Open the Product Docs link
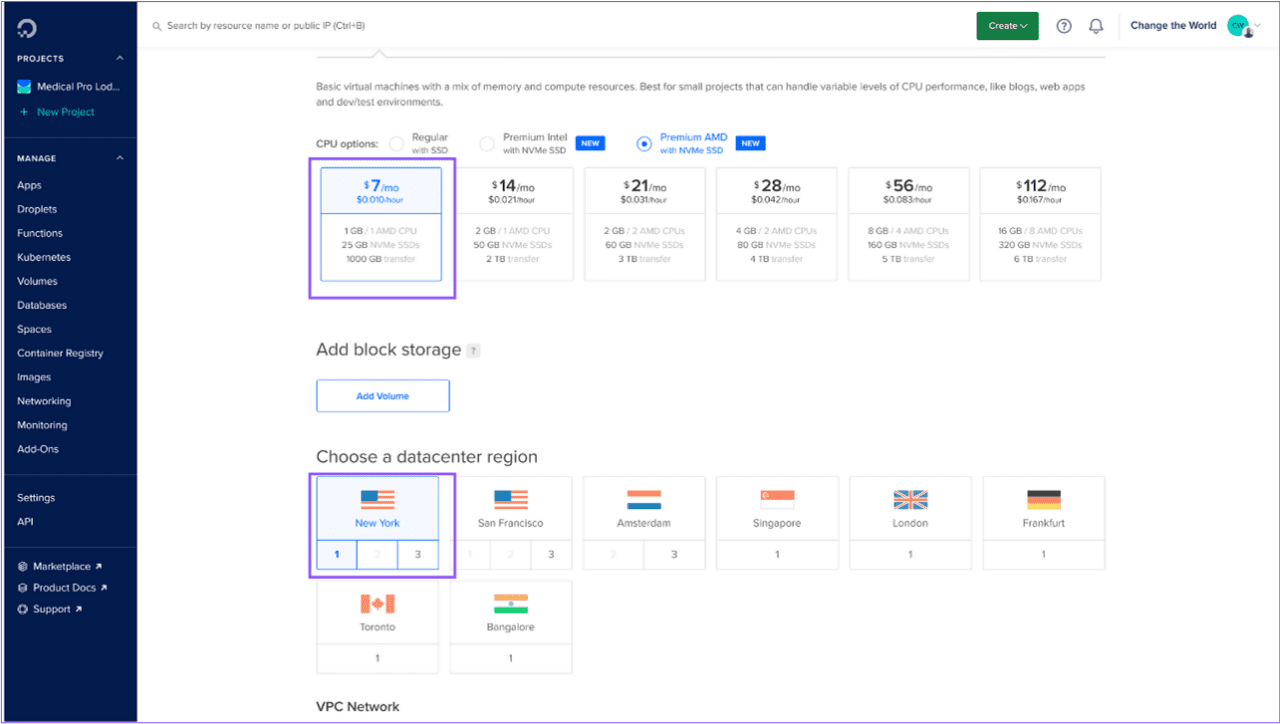The width and height of the screenshot is (1280, 724). tap(64, 588)
